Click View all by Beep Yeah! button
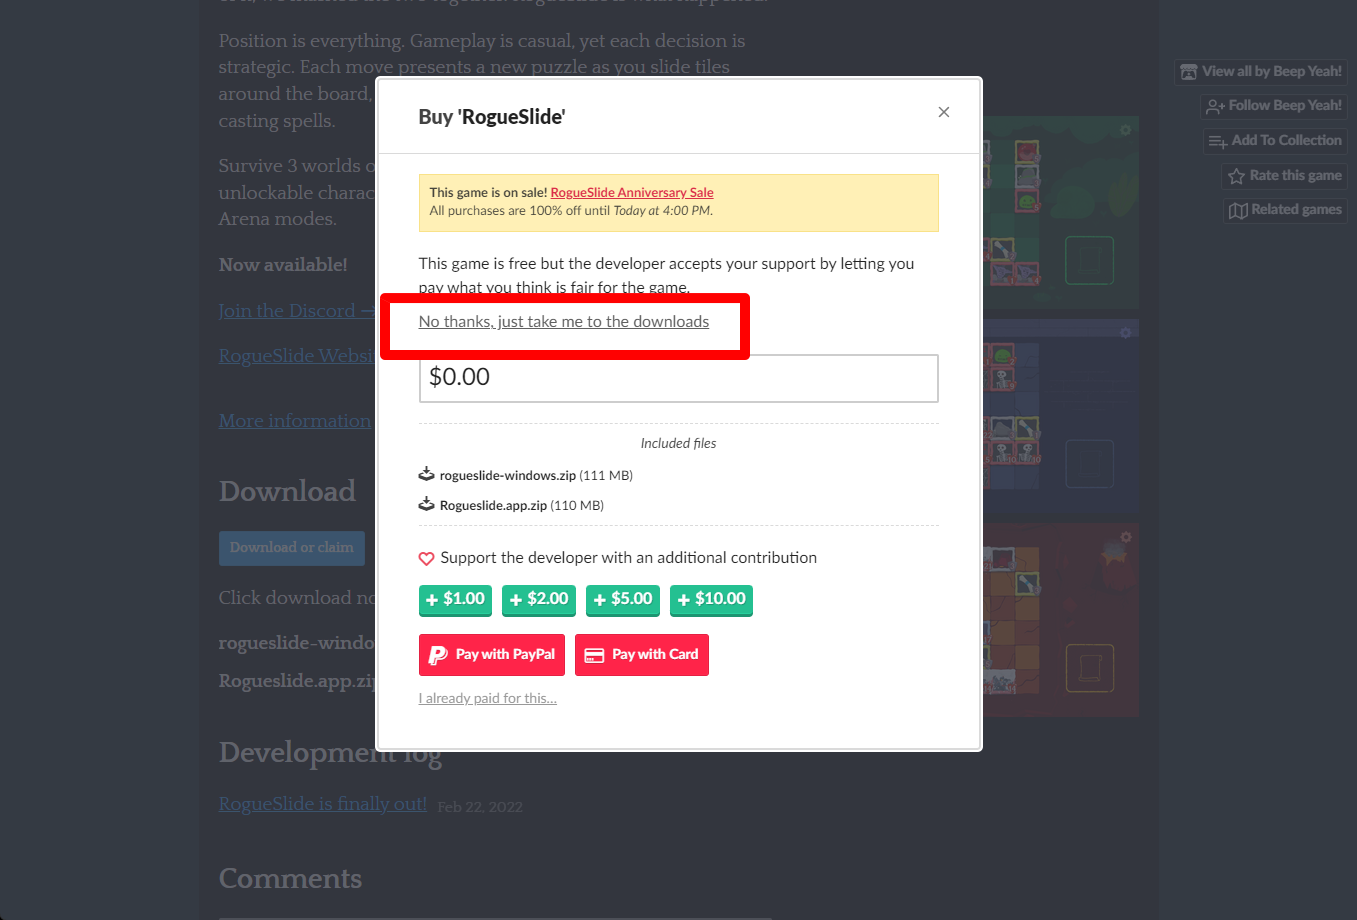 pos(1261,72)
